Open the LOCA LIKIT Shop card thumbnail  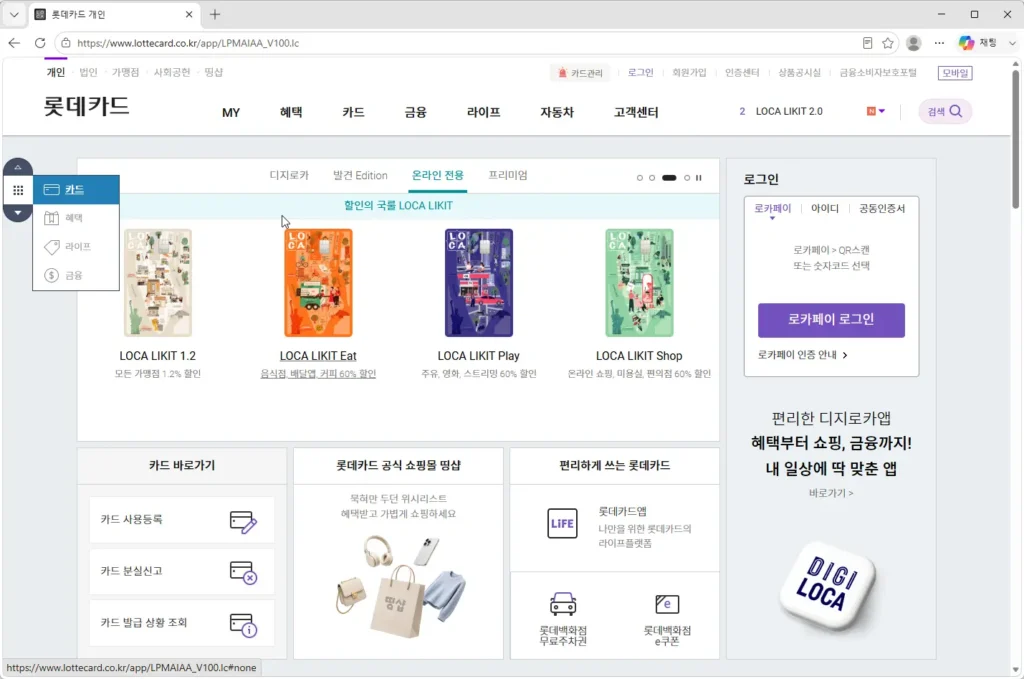pyautogui.click(x=639, y=283)
